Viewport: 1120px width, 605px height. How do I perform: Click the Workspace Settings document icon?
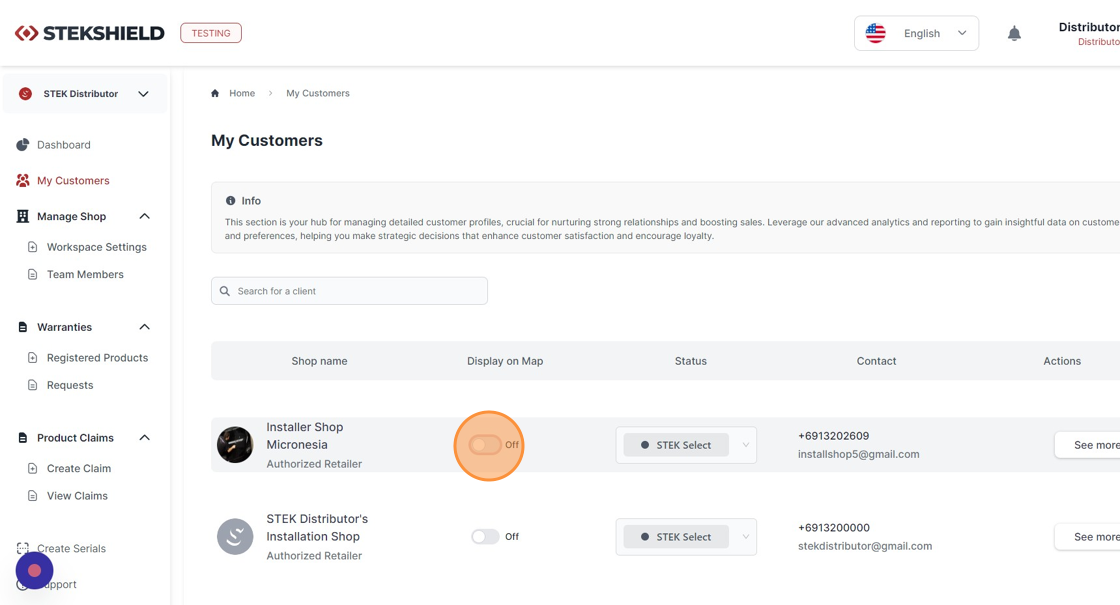pyautogui.click(x=32, y=247)
